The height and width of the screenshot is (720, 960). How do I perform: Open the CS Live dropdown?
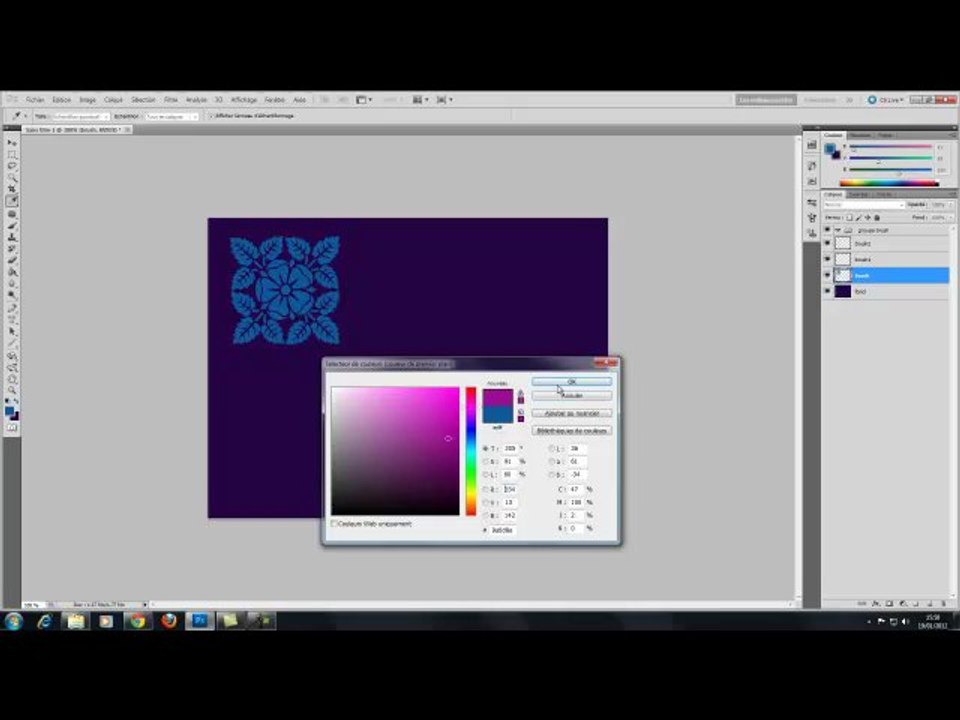click(x=885, y=99)
